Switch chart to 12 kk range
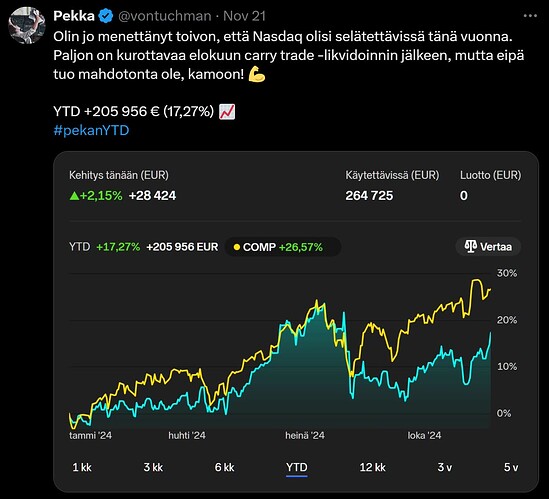The height and width of the screenshot is (499, 549). [373, 467]
